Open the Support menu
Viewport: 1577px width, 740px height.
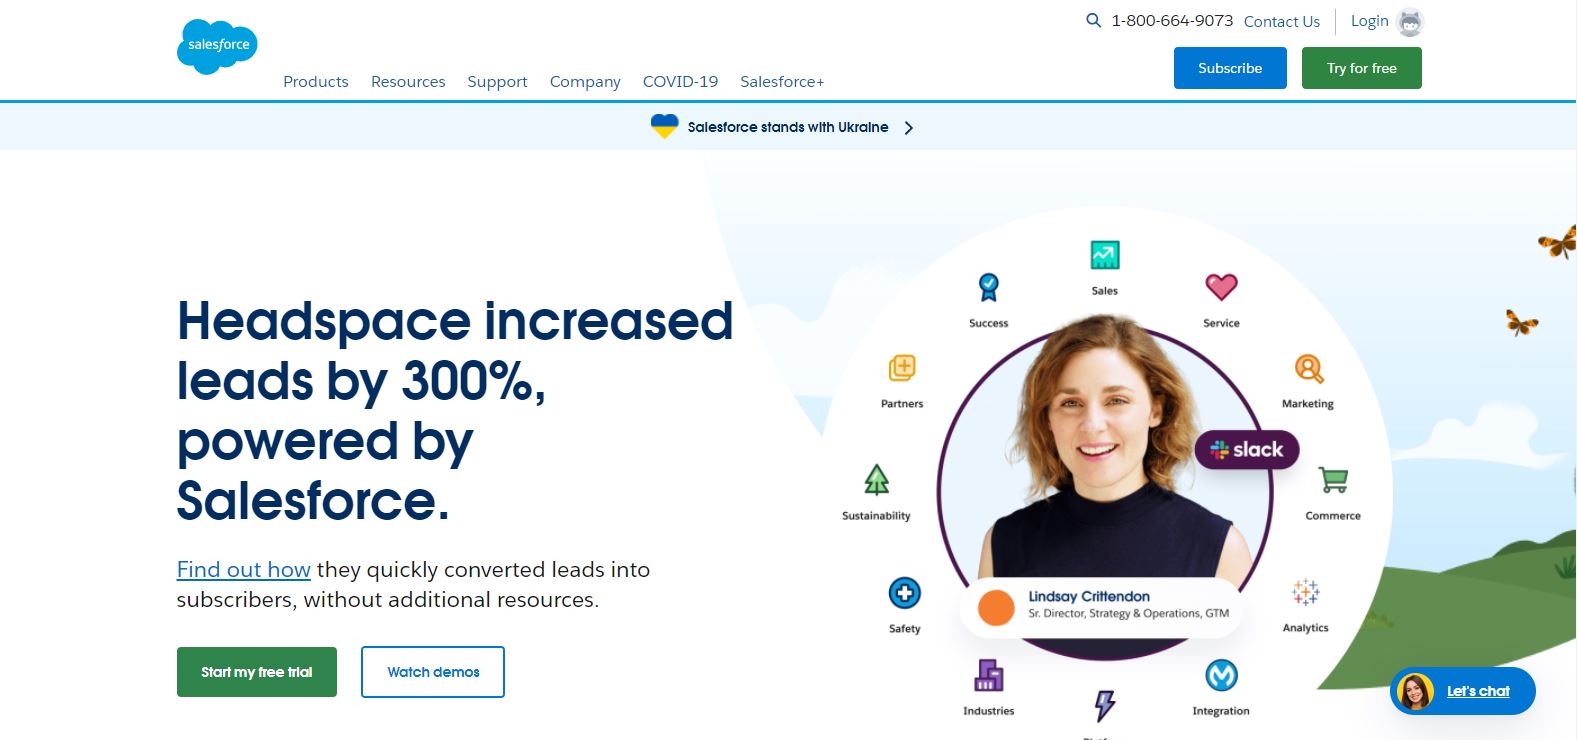click(x=497, y=82)
